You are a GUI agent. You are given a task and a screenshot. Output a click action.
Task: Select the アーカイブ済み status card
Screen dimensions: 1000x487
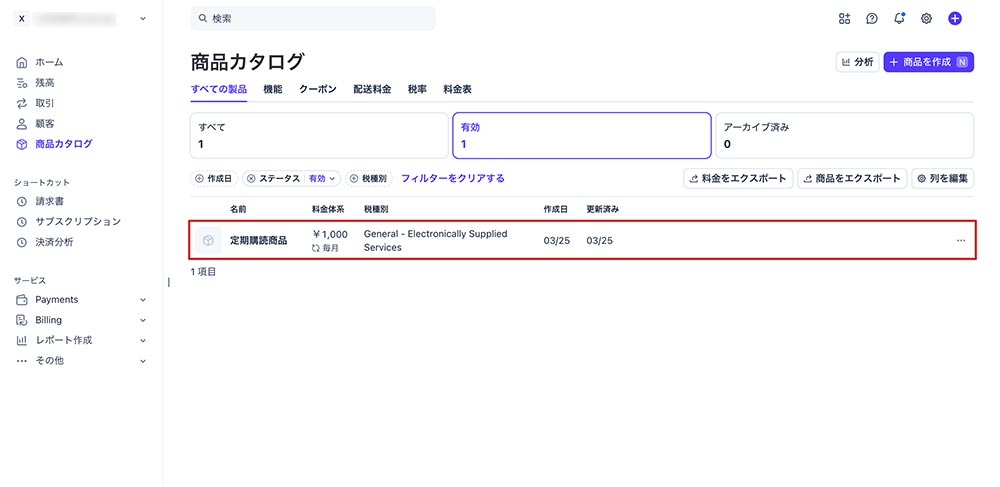(844, 135)
